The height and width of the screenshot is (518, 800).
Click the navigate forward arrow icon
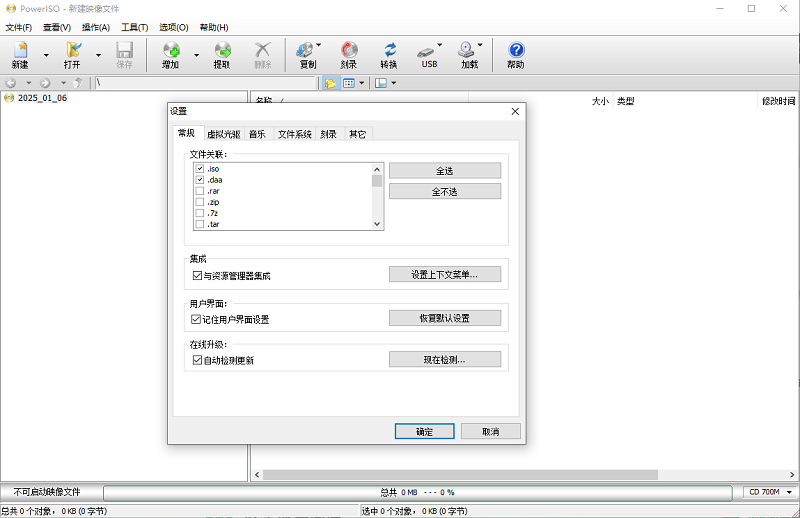coord(45,83)
